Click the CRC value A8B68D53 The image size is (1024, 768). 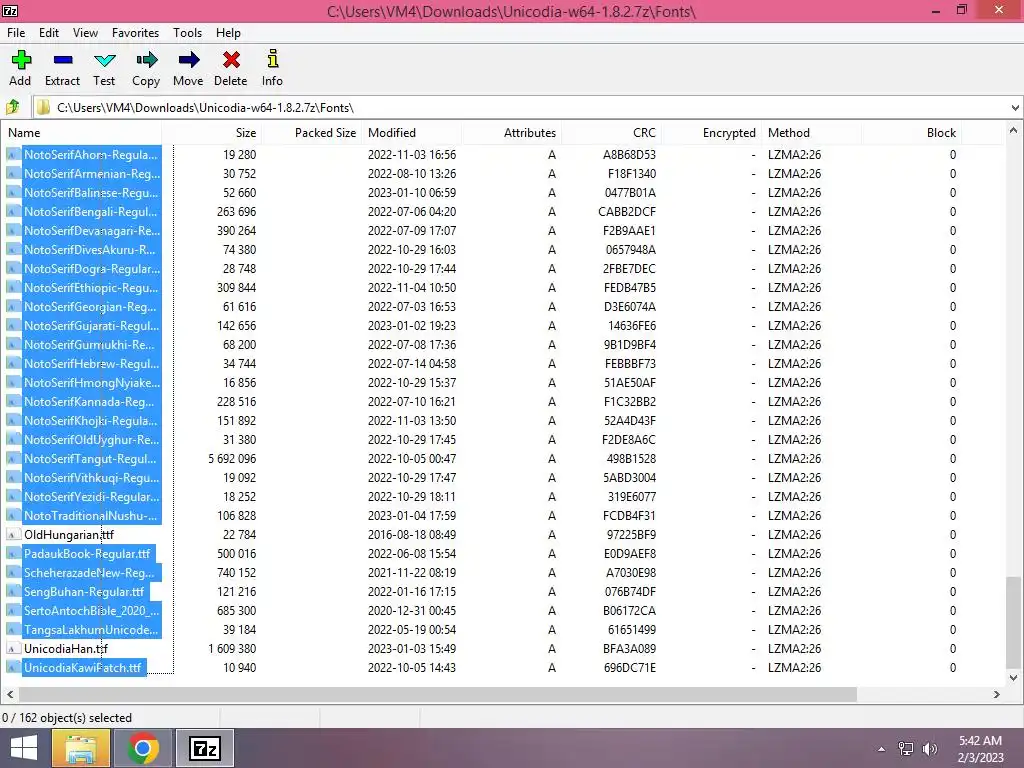pos(629,155)
